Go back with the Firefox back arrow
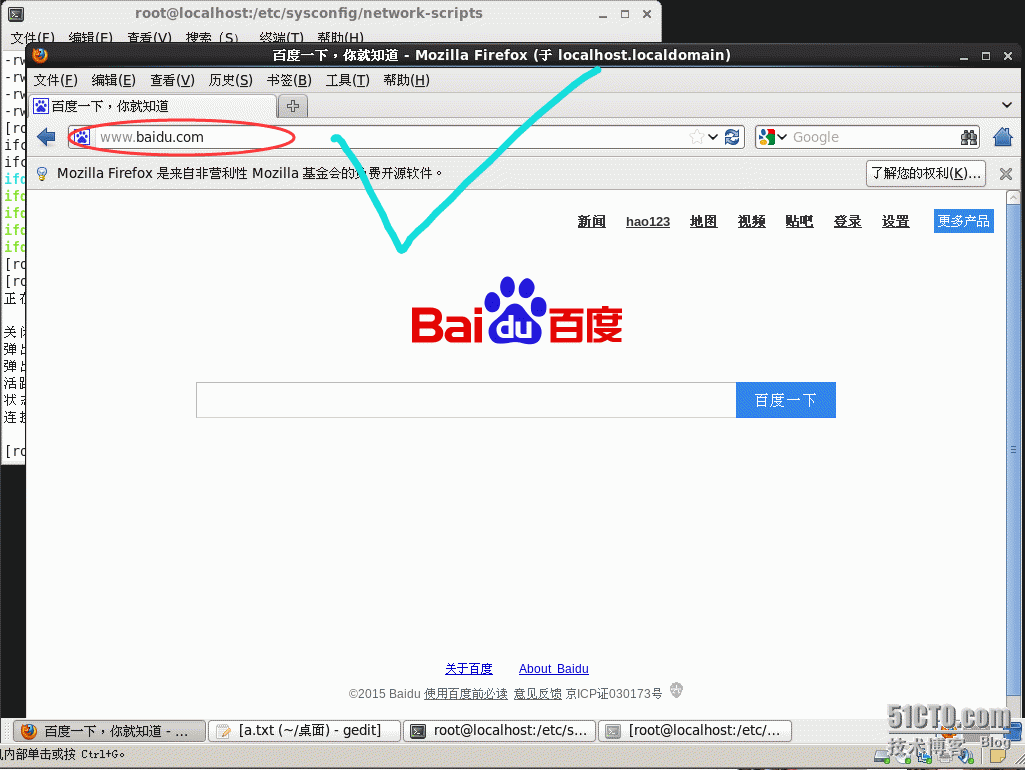The height and width of the screenshot is (770, 1025). (x=46, y=137)
